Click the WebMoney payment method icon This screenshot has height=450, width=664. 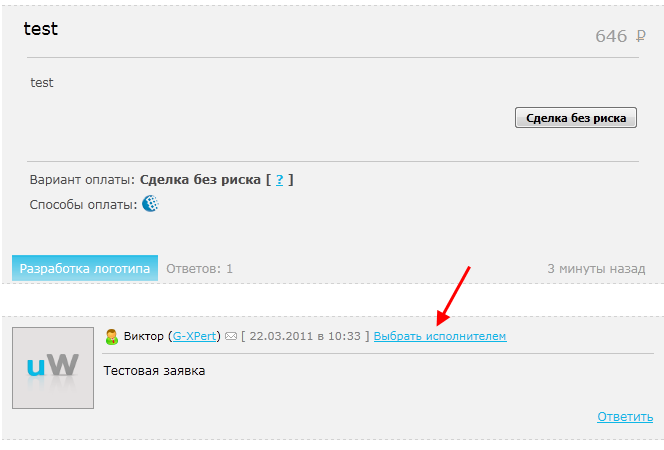(x=150, y=204)
